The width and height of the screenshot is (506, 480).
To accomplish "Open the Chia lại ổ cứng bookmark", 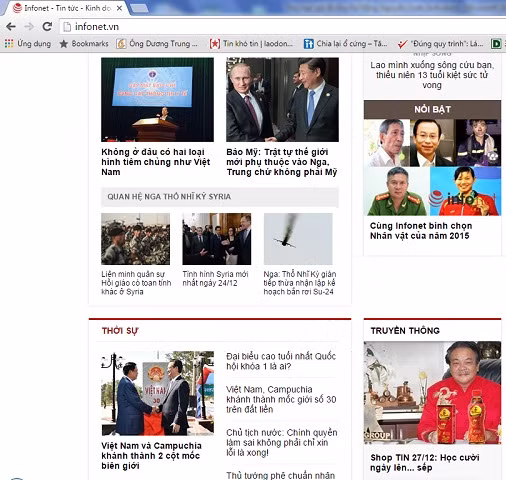I will pos(346,44).
